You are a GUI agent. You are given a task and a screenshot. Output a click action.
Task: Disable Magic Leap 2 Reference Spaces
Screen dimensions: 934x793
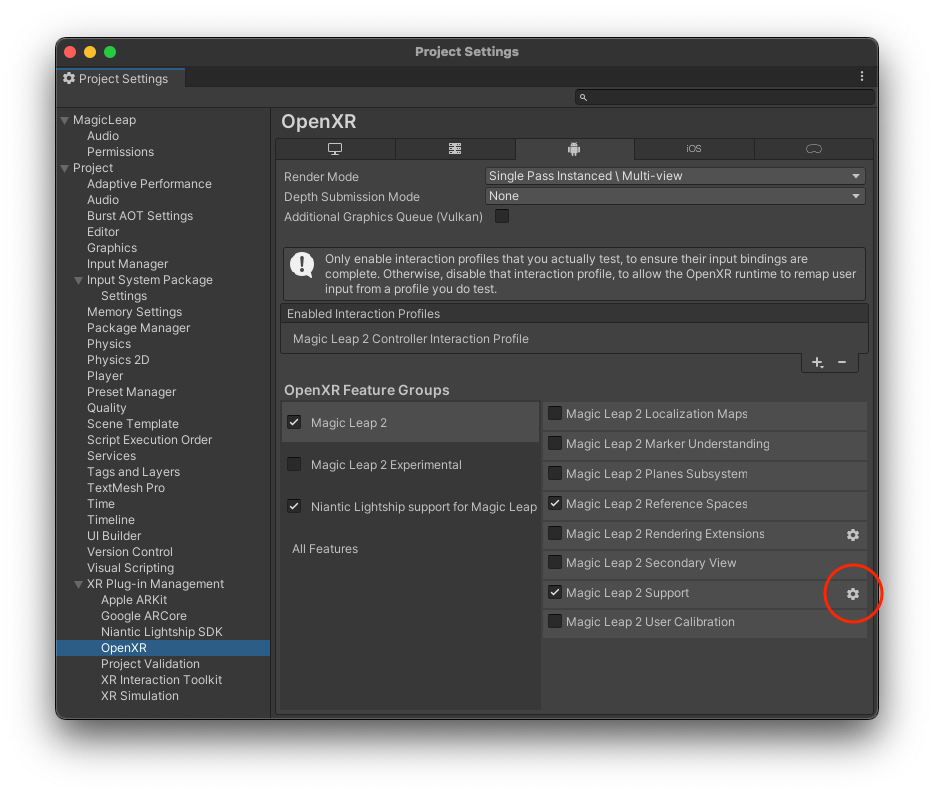[555, 503]
